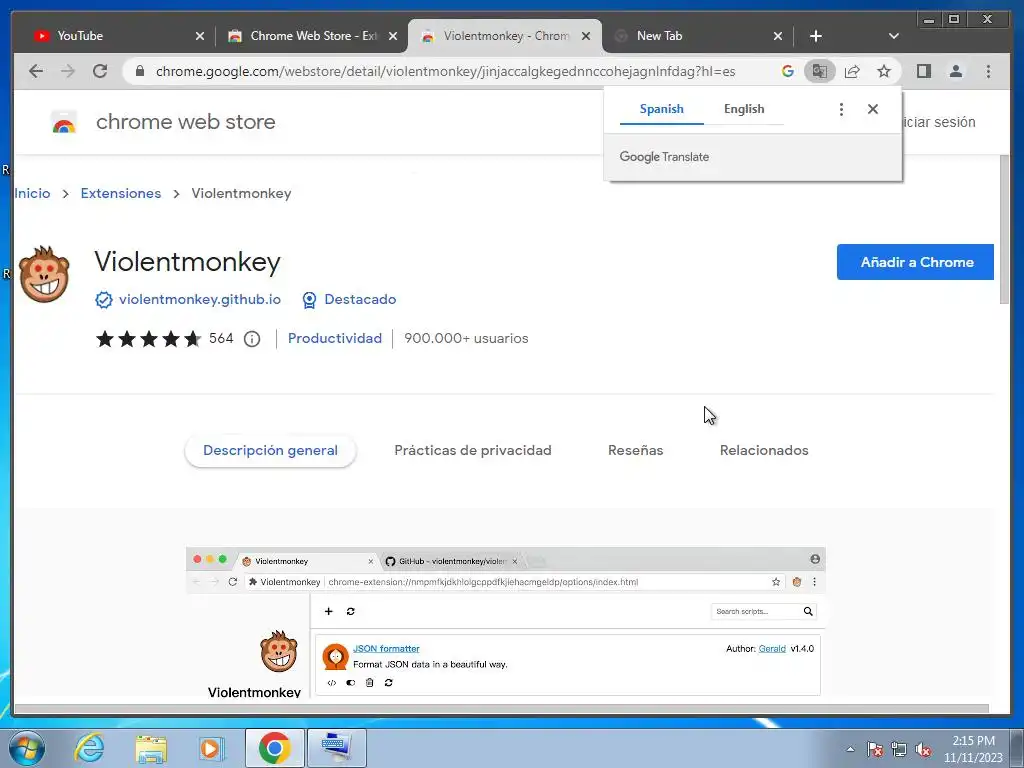The width and height of the screenshot is (1024, 768).
Task: Click the Violentmonkey screenshot preview
Action: click(x=505, y=624)
